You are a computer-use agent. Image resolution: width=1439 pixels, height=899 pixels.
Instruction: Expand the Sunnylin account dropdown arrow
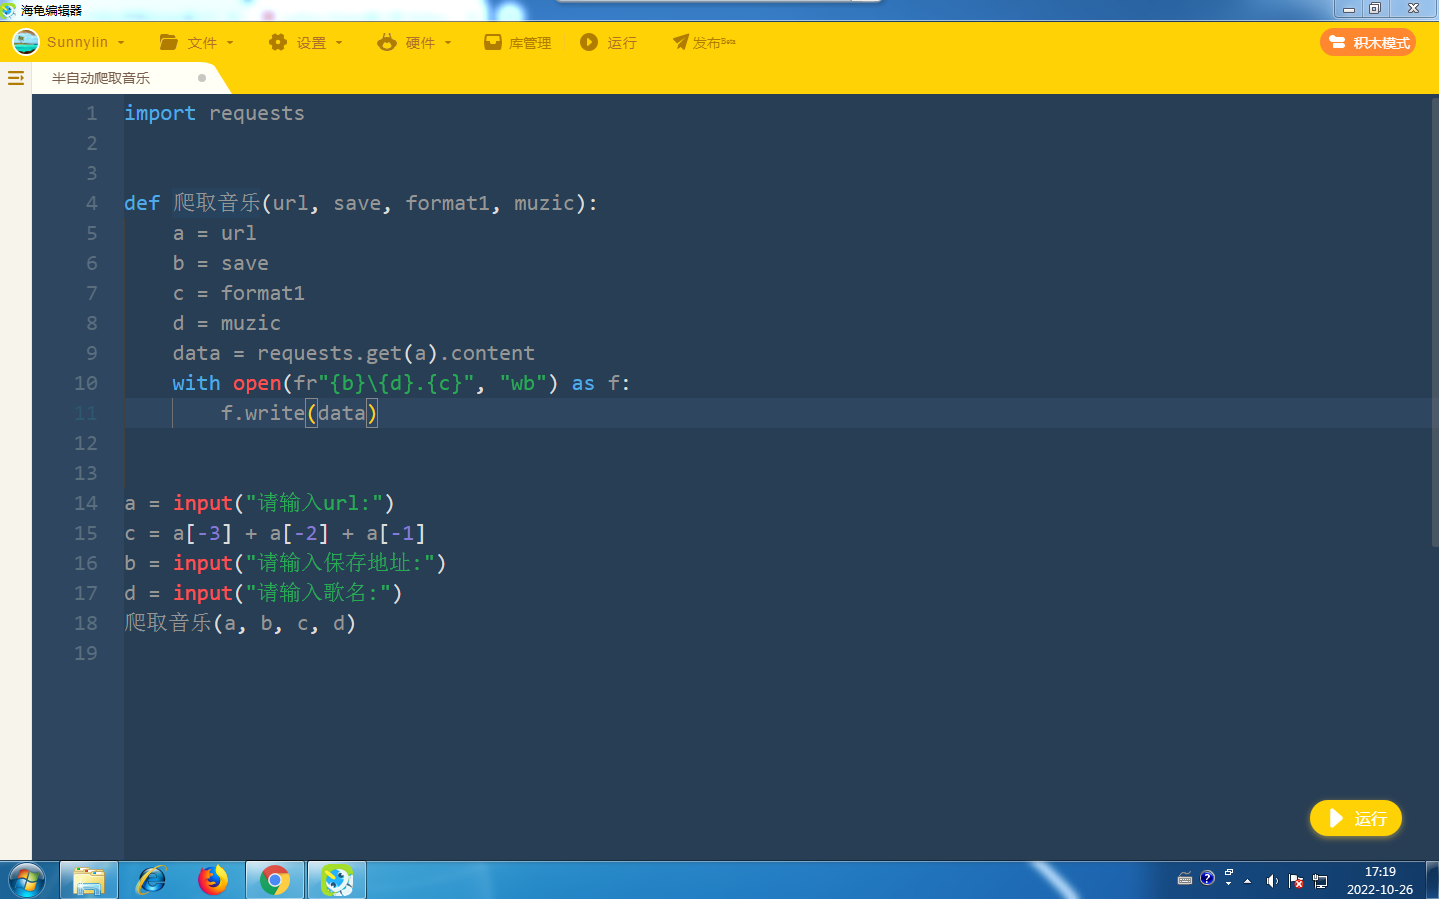point(121,43)
